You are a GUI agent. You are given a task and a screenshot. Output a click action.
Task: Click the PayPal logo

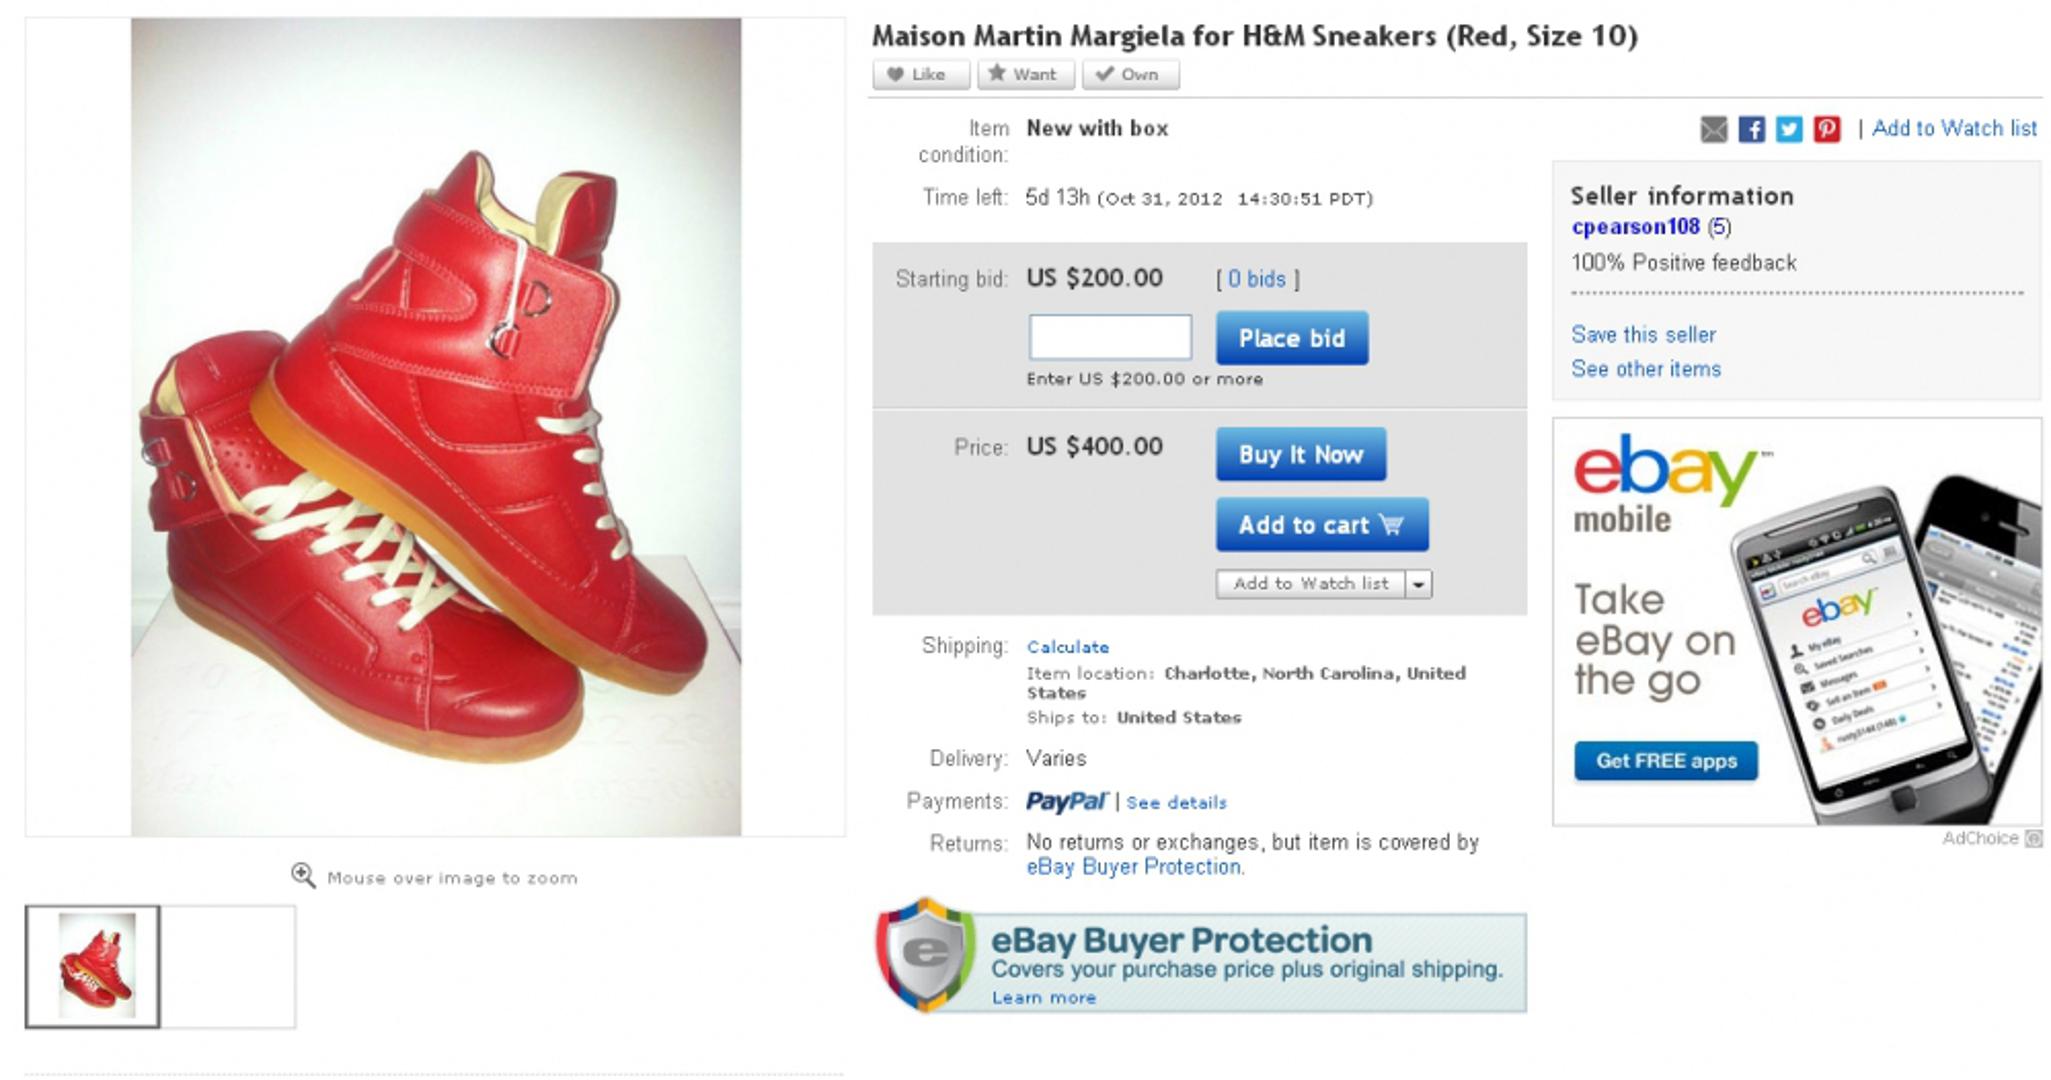(1066, 802)
